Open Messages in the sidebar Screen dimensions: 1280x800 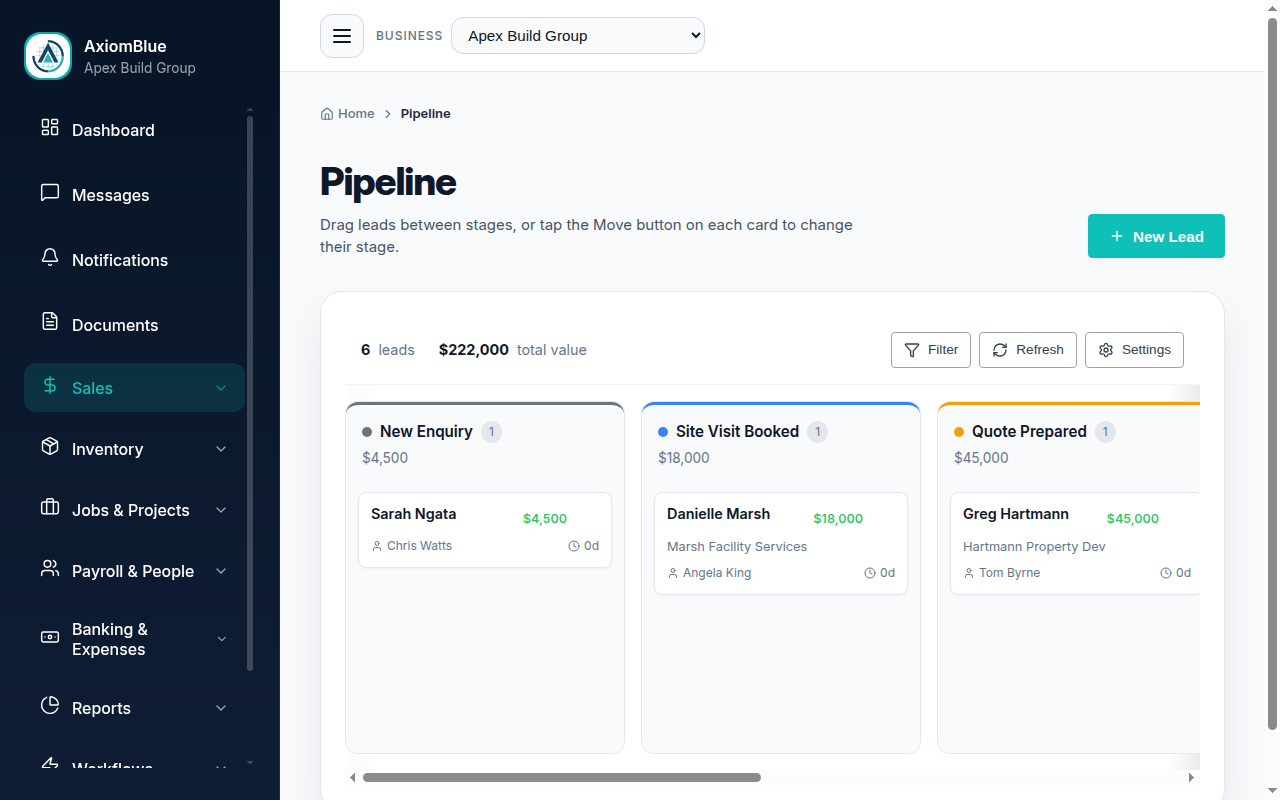click(x=134, y=195)
